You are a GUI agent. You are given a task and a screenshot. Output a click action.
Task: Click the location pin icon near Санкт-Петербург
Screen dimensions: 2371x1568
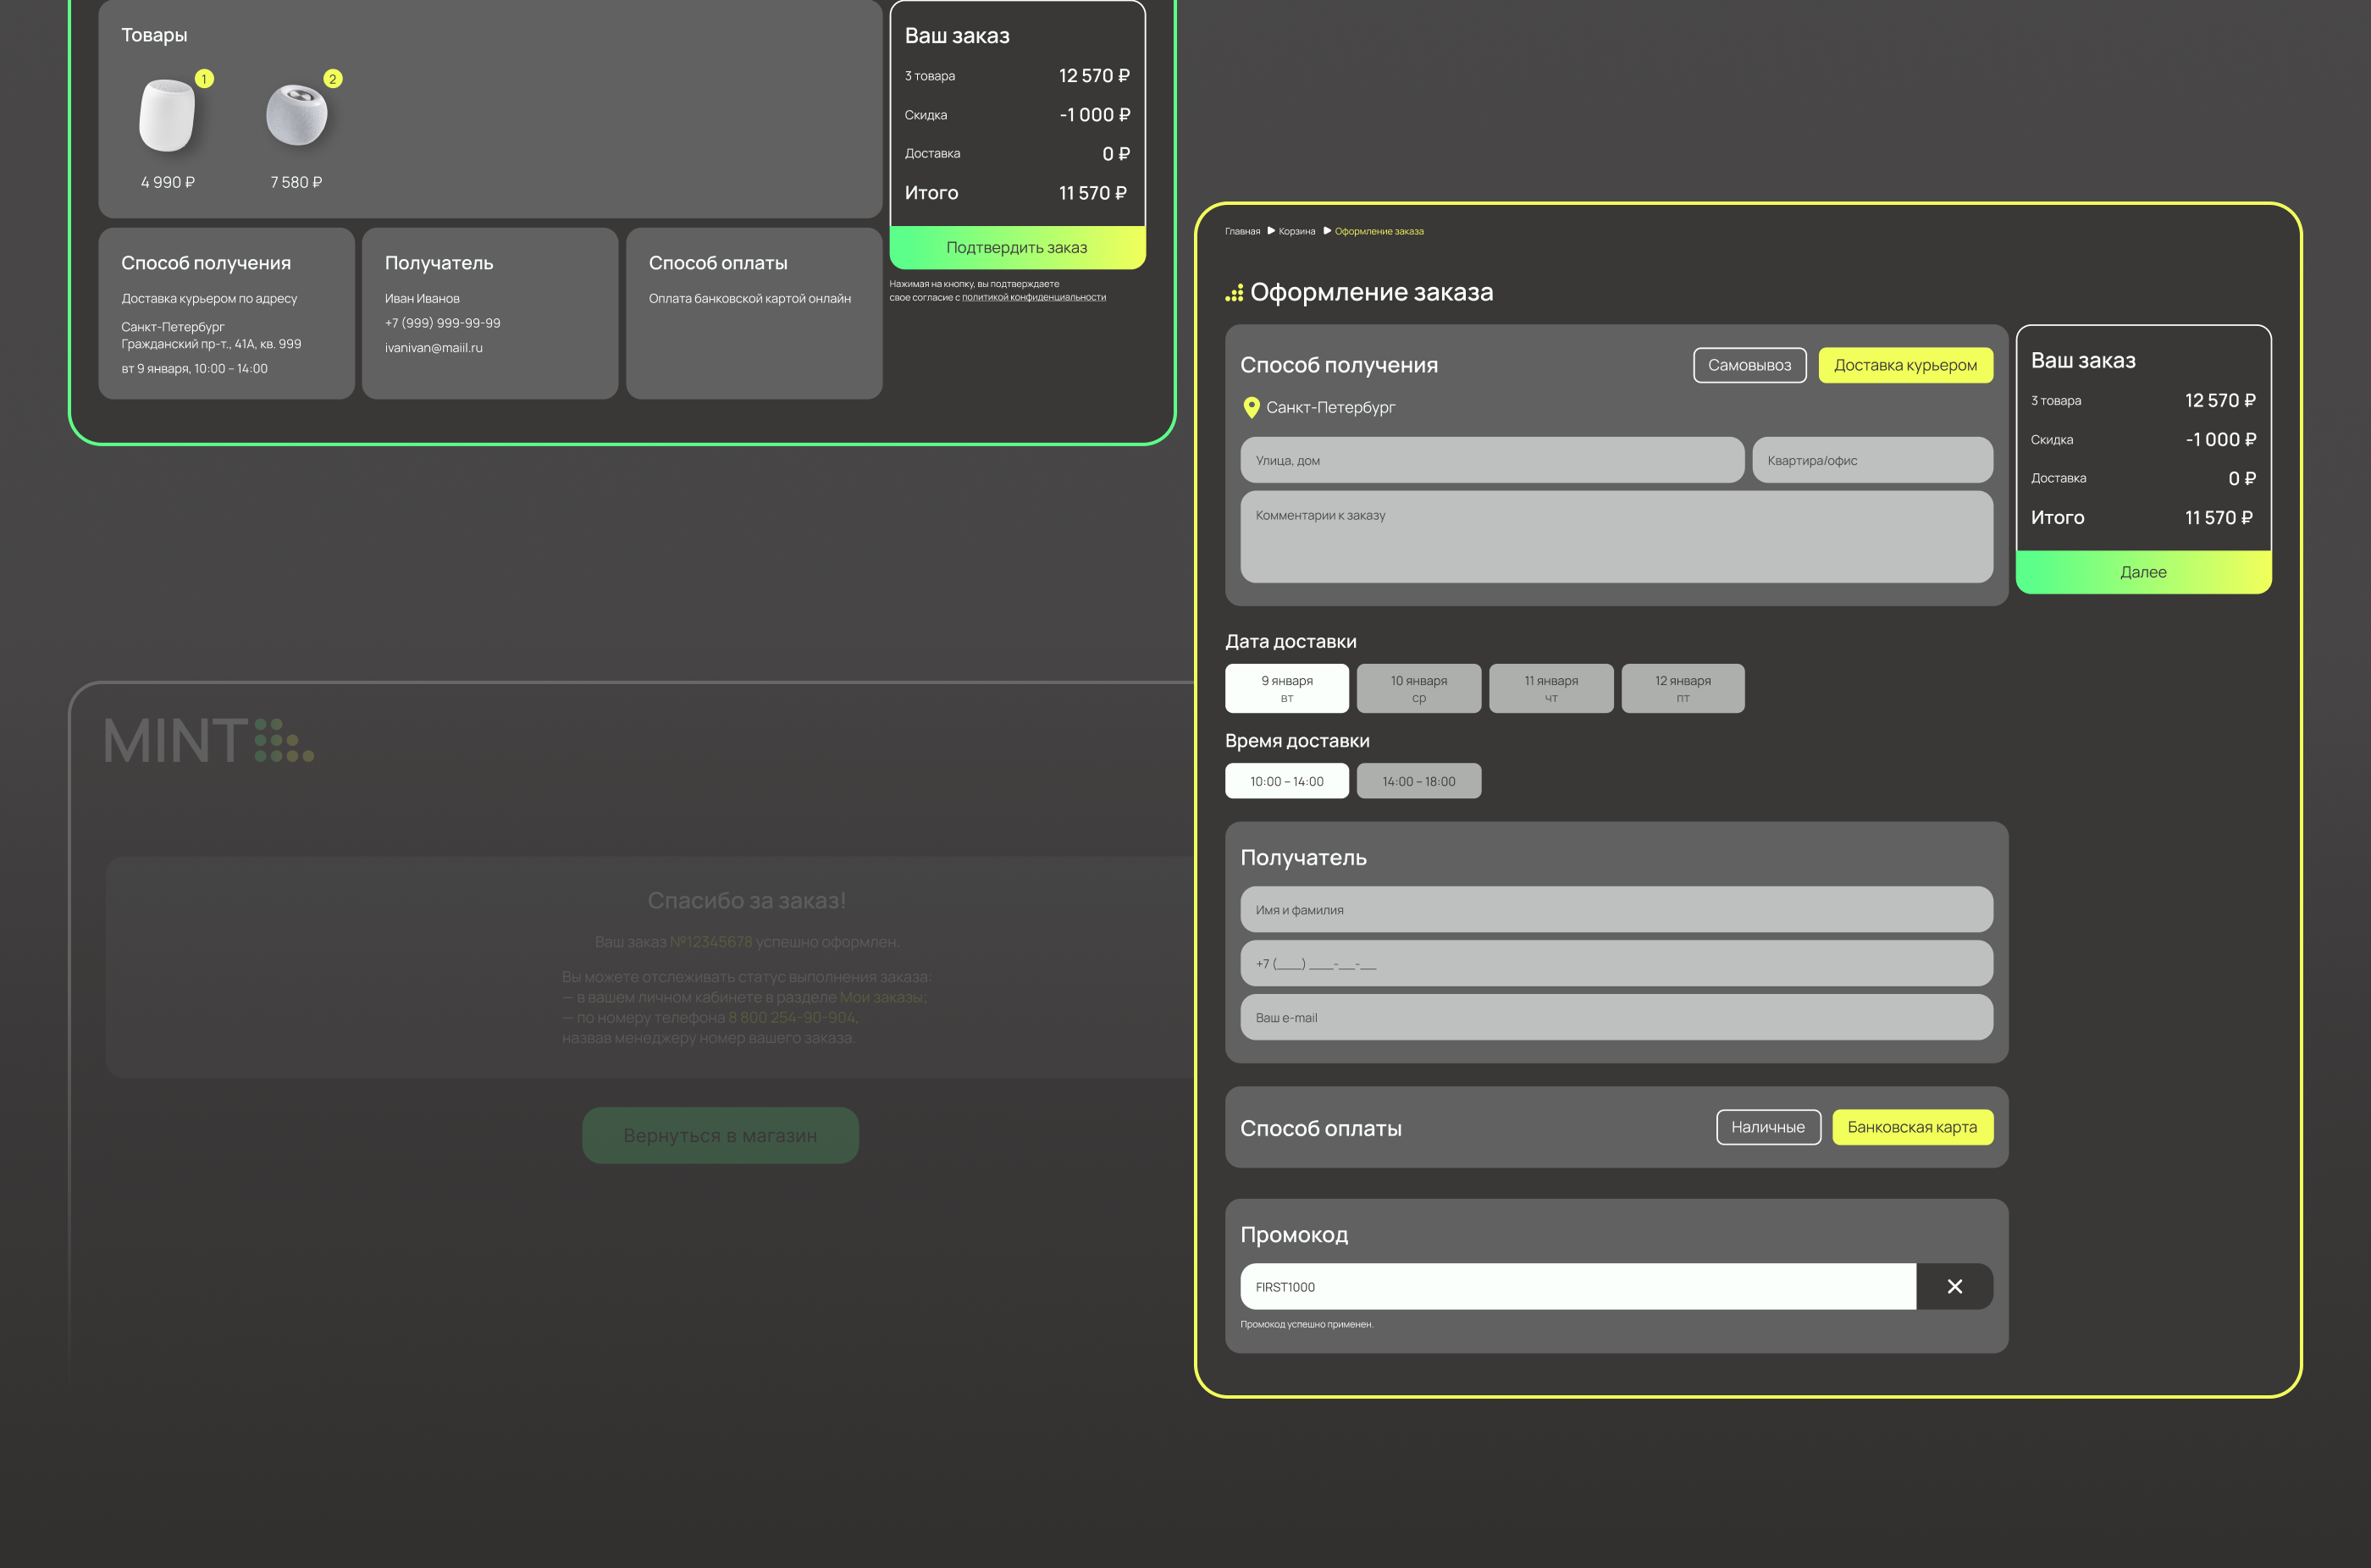point(1250,407)
